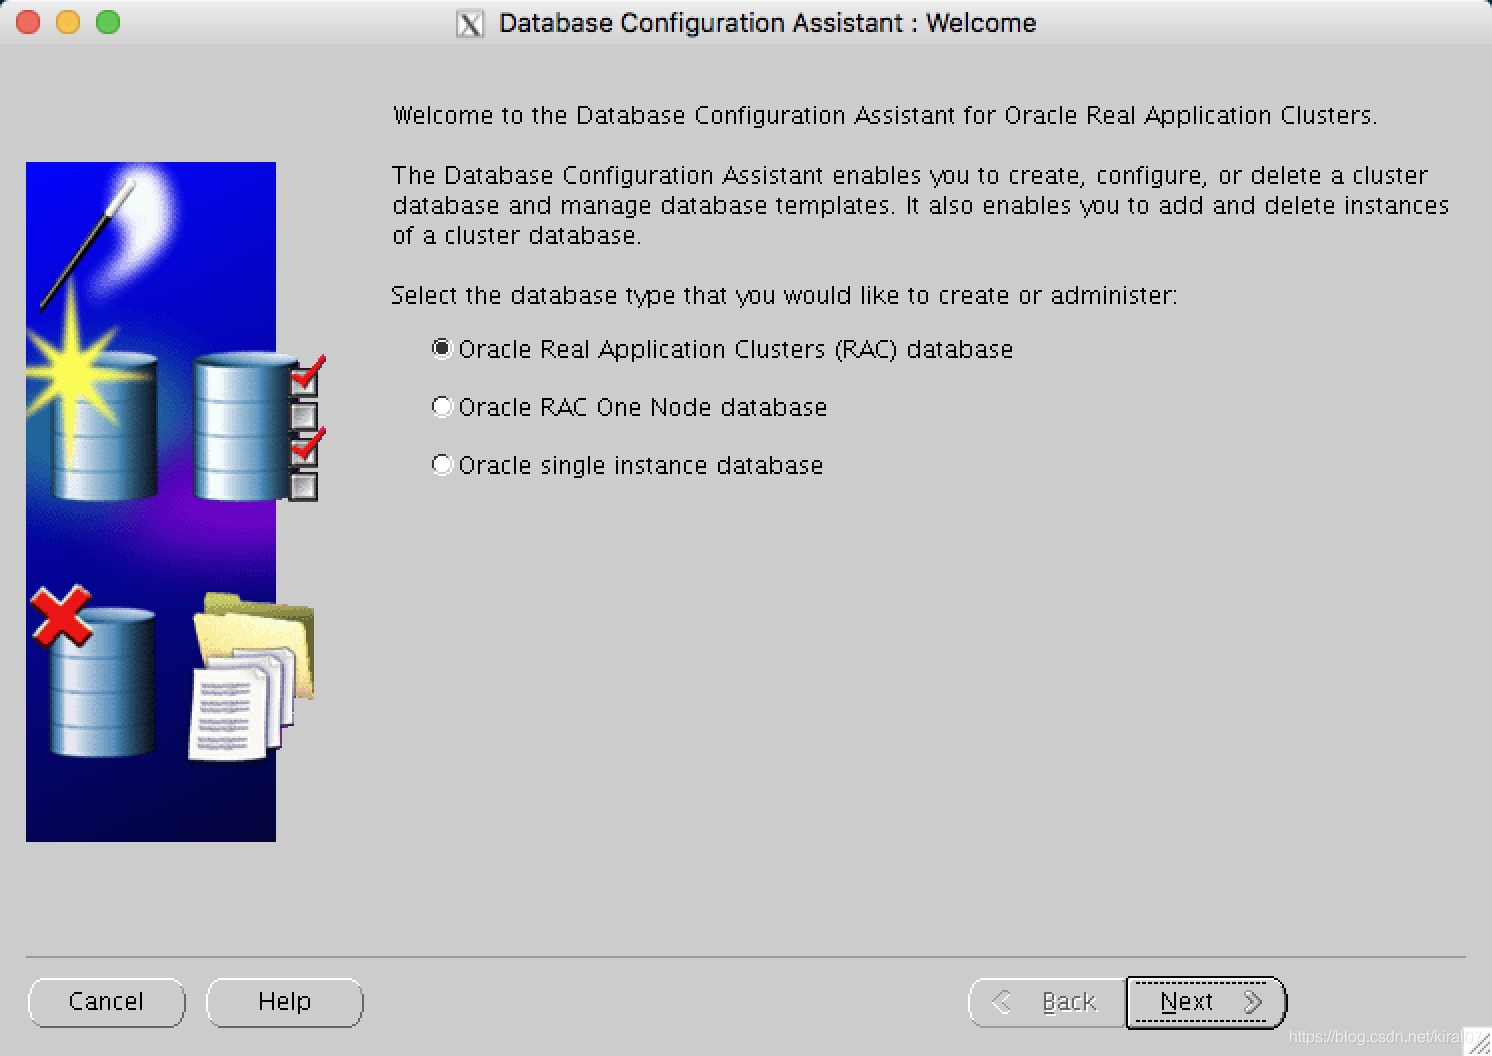1492x1056 pixels.
Task: Click the folder with documents templates graphic
Action: pos(252,676)
